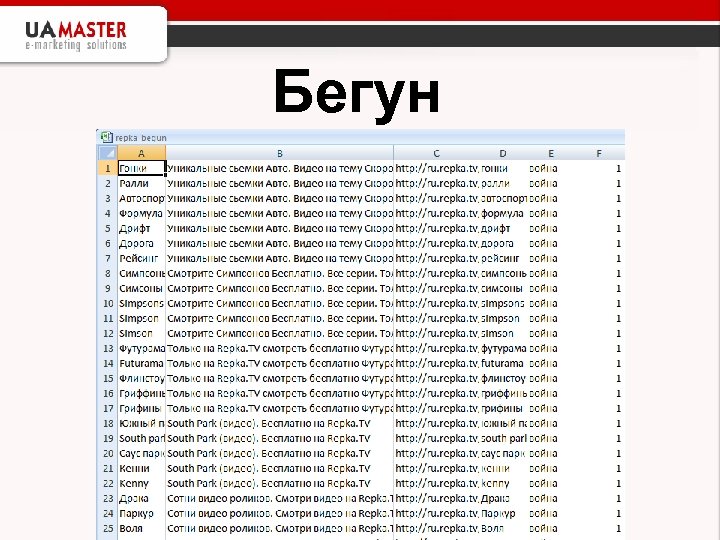Click cell E12 containing война
720x540 pixels.
pyautogui.click(x=551, y=333)
